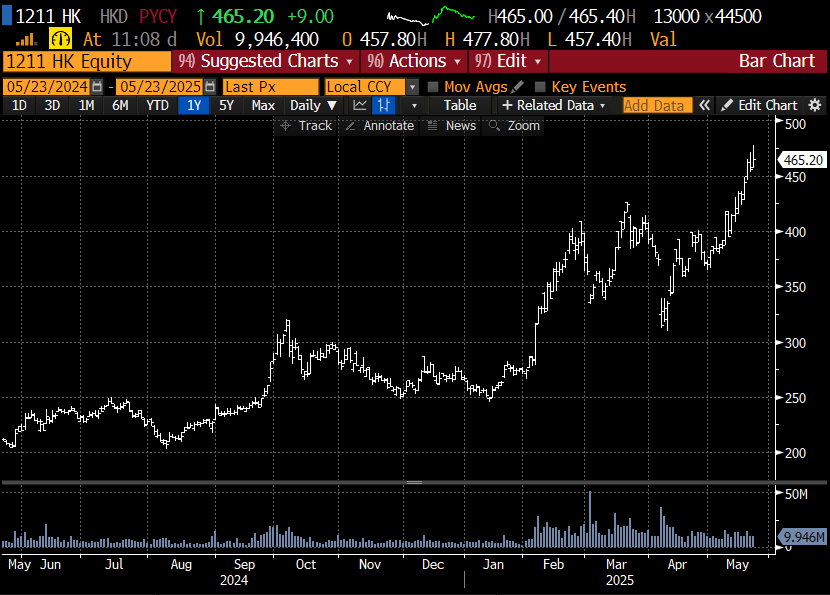Click the intraday sparkline mini chart
830x595 pixels.
point(430,16)
